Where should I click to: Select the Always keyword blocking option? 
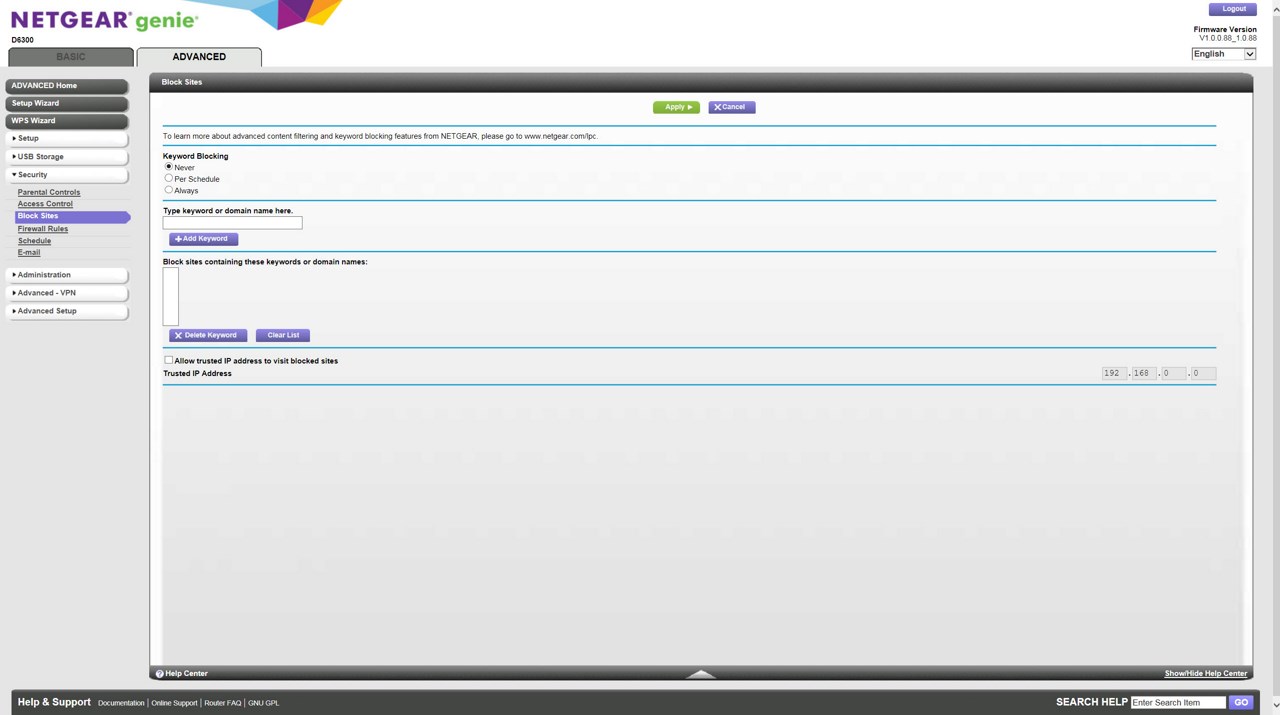(x=169, y=189)
